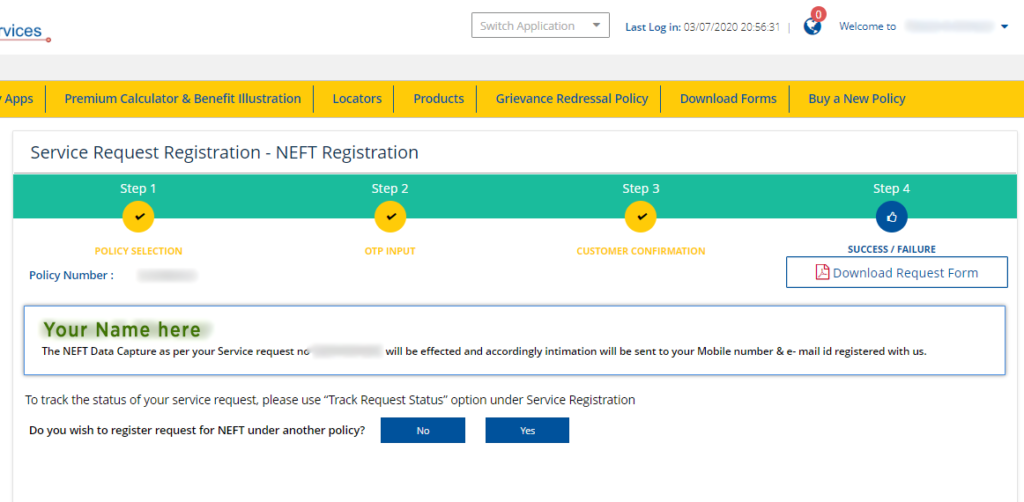Select Buy a New Policy menu item
The height and width of the screenshot is (502, 1024).
pyautogui.click(x=856, y=99)
